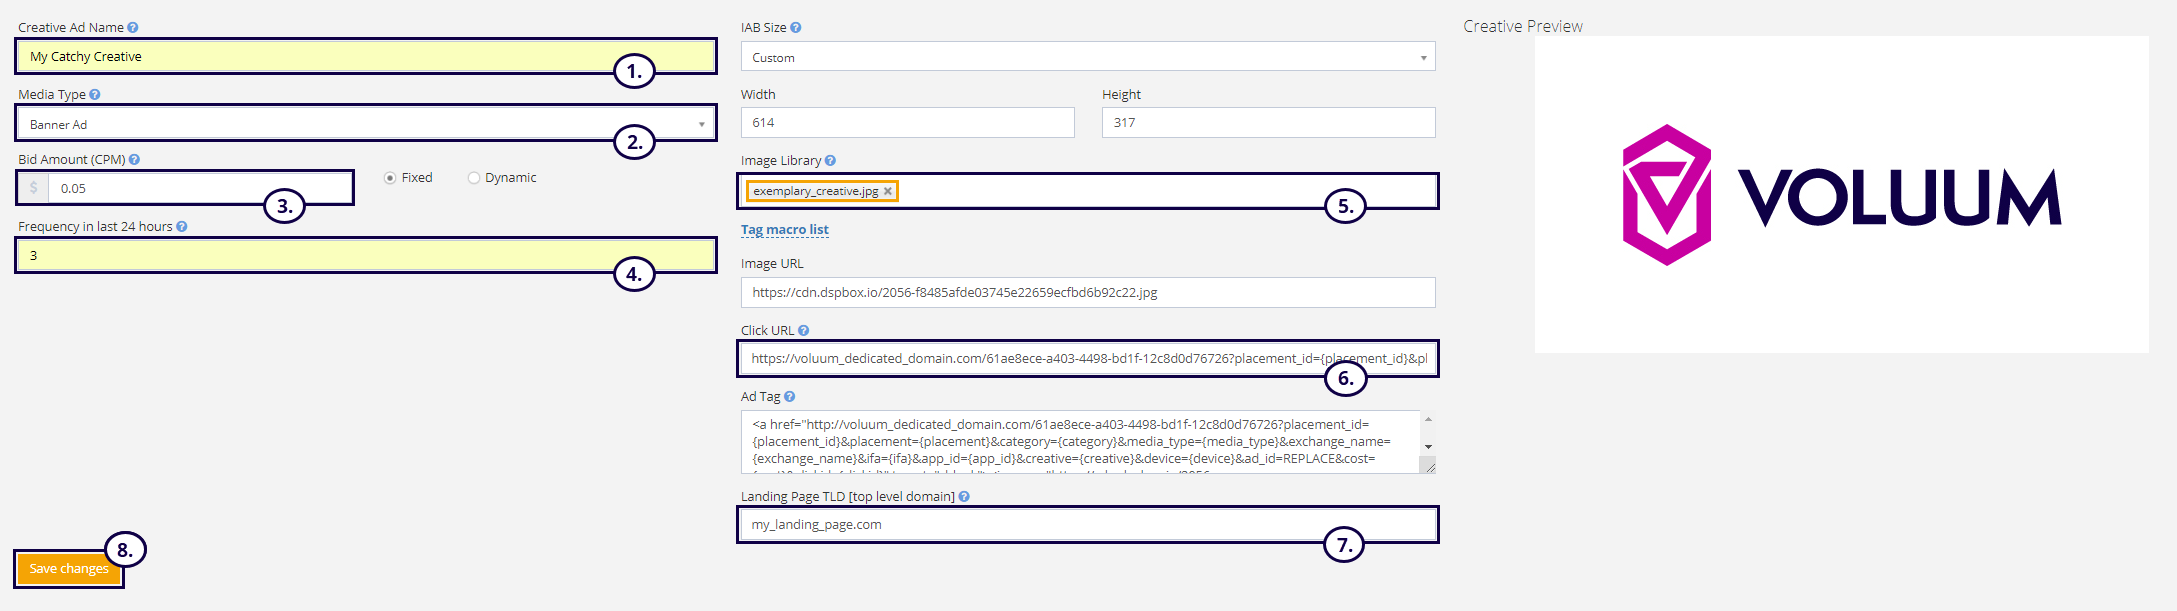Expand the IAB Size Custom dropdown
The width and height of the screenshot is (2177, 611).
click(x=1087, y=57)
